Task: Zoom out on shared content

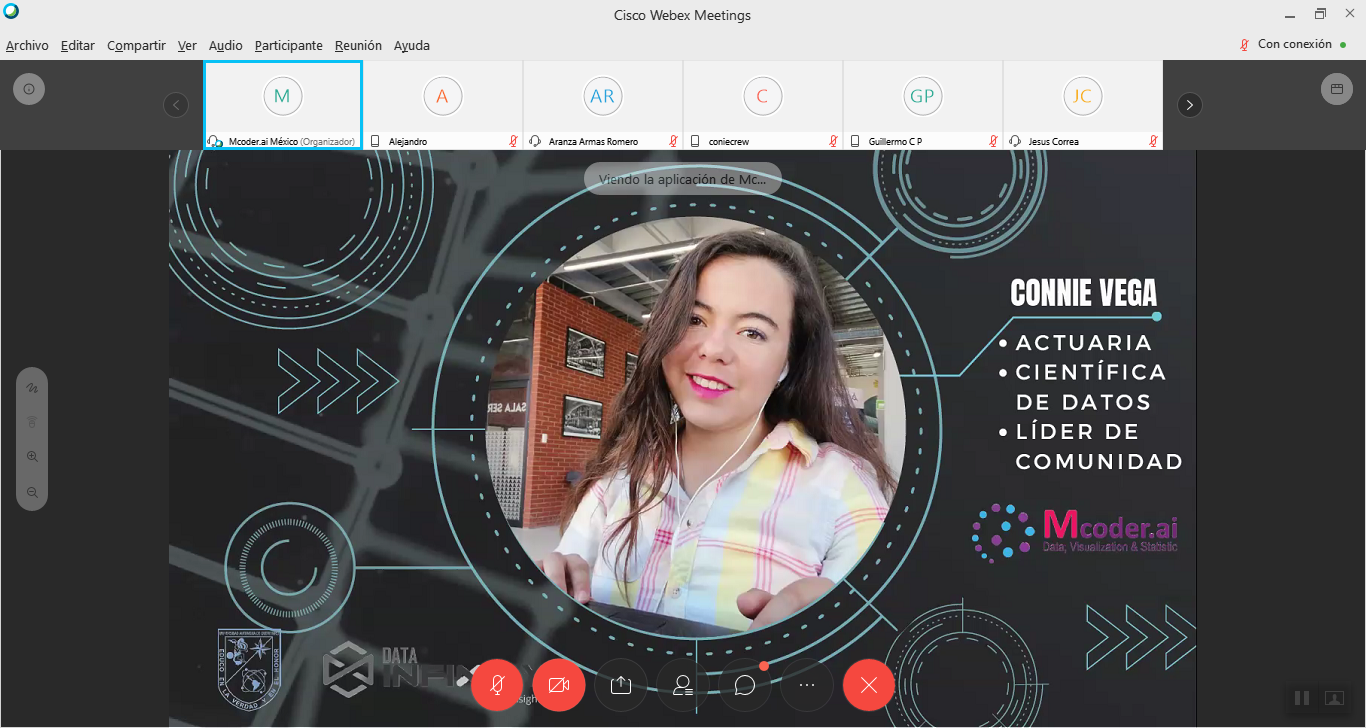Action: (x=32, y=492)
